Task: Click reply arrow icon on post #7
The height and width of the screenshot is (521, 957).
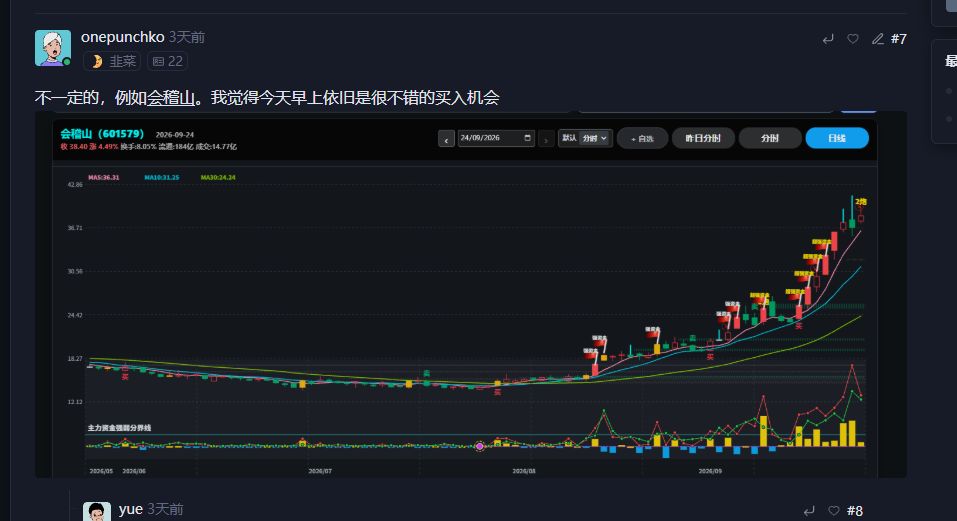Action: coord(828,39)
